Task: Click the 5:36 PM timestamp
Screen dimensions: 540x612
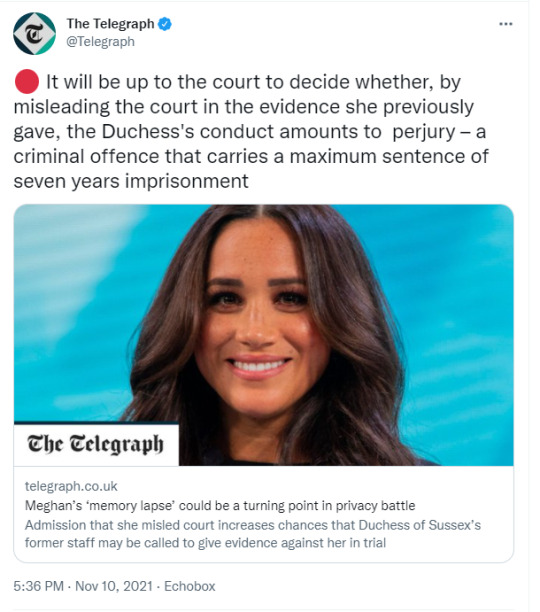Action: (x=39, y=586)
